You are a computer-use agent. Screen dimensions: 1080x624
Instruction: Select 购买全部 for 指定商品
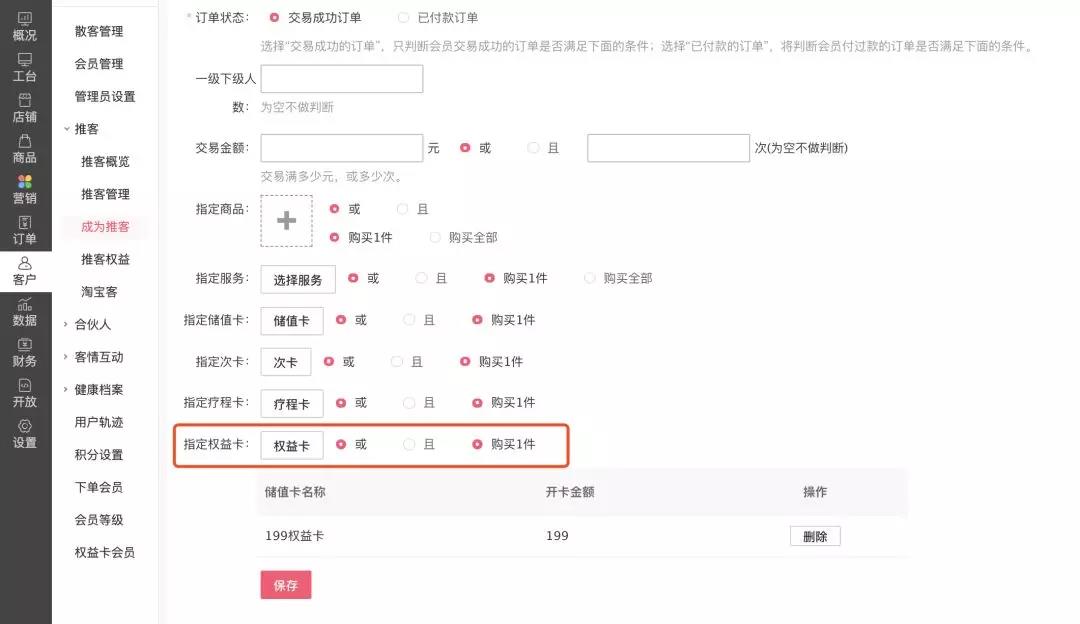pyautogui.click(x=435, y=237)
